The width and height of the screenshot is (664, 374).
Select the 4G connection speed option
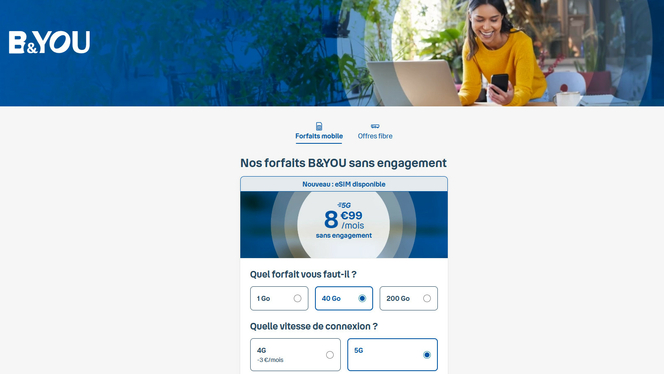(x=295, y=355)
